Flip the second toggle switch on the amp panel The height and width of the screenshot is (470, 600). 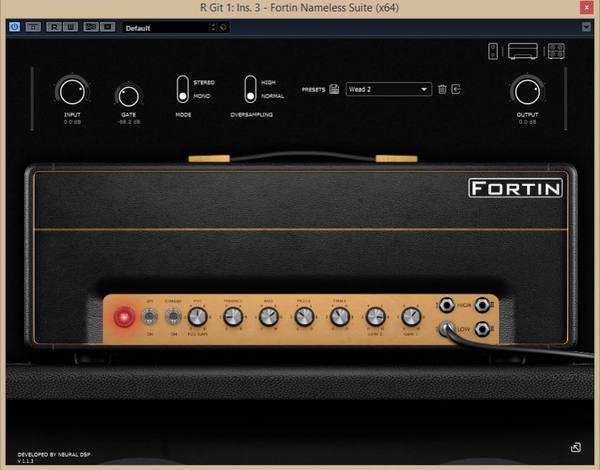tap(173, 317)
